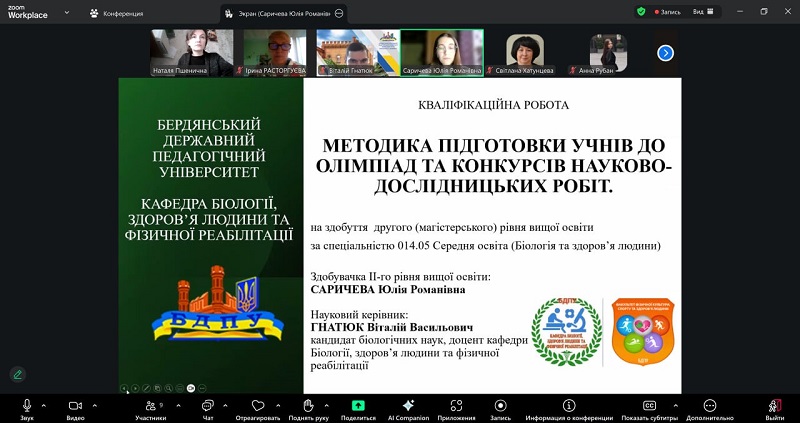Click the green Поделиться share screen button
Viewport: 800px width, 423px height.
[x=358, y=406]
